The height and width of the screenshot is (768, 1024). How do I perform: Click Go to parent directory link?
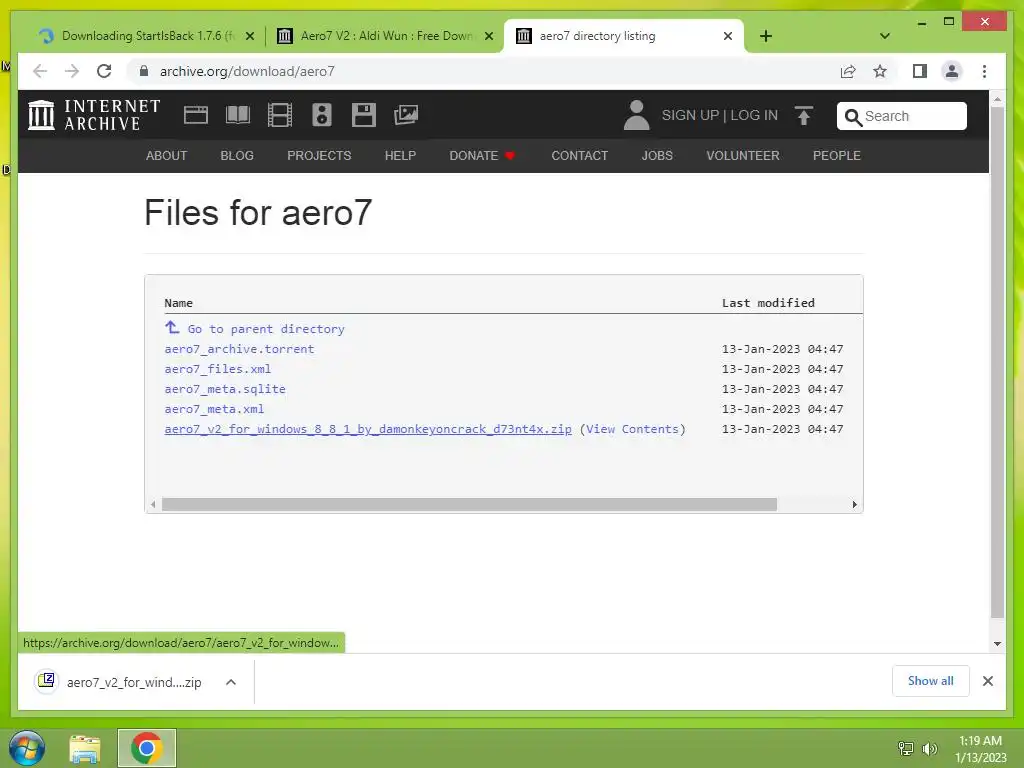click(266, 329)
